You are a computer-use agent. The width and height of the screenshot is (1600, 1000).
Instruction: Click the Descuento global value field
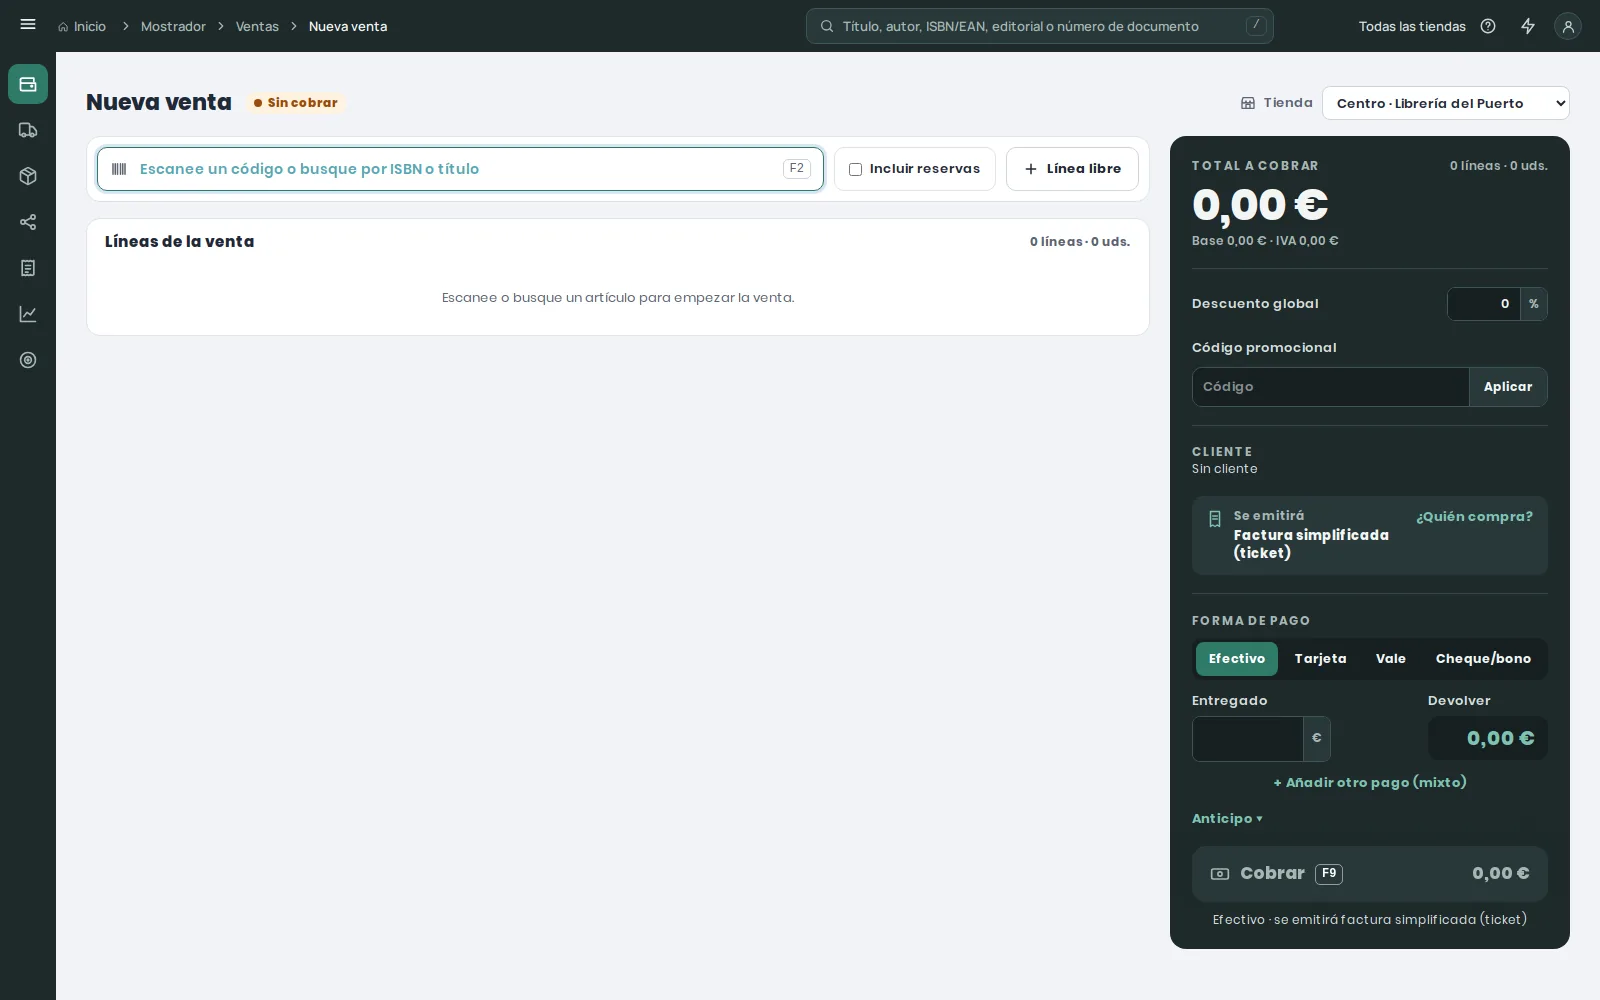coord(1484,304)
